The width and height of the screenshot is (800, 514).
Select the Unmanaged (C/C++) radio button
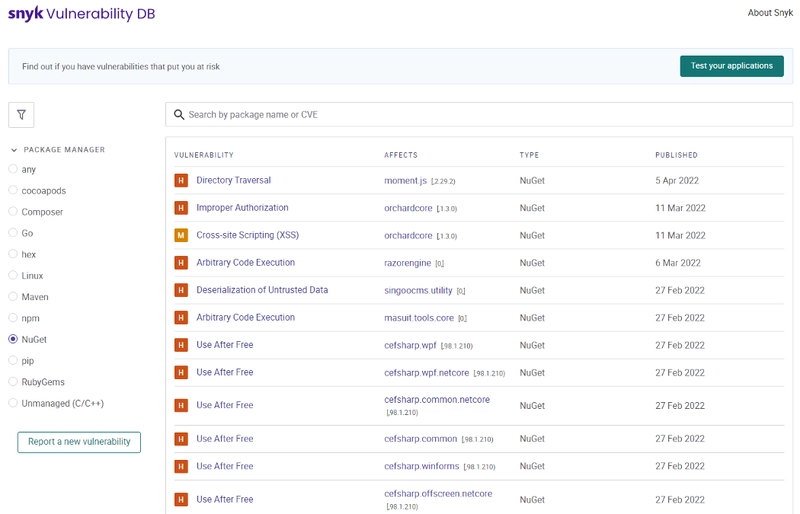click(13, 403)
